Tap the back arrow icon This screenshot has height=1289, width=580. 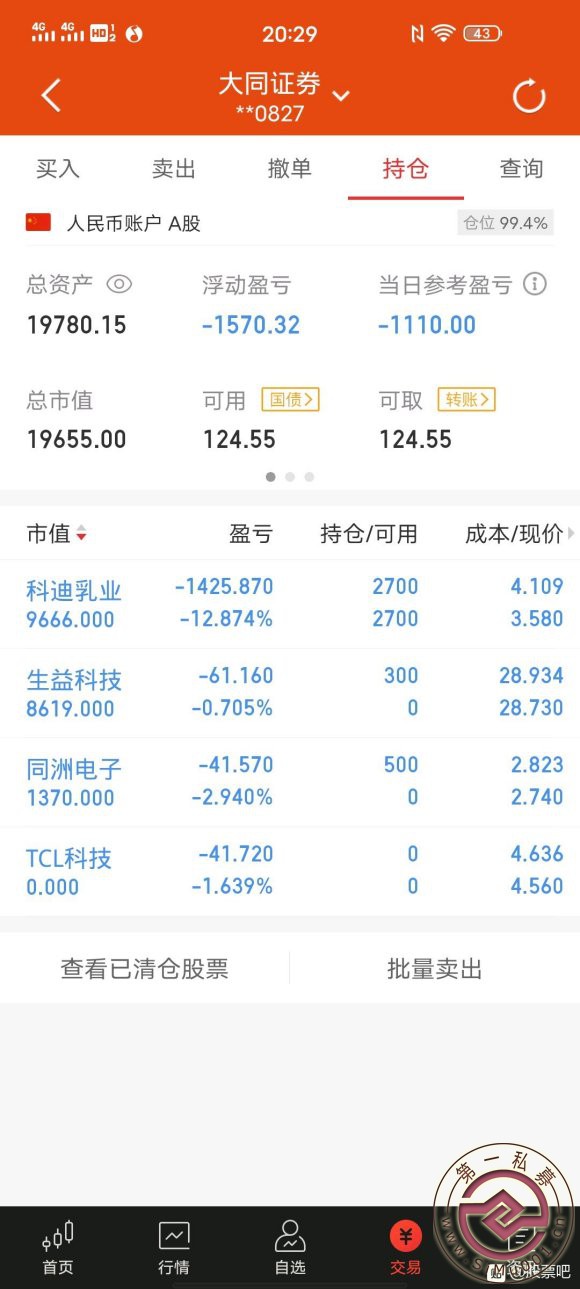pos(51,96)
